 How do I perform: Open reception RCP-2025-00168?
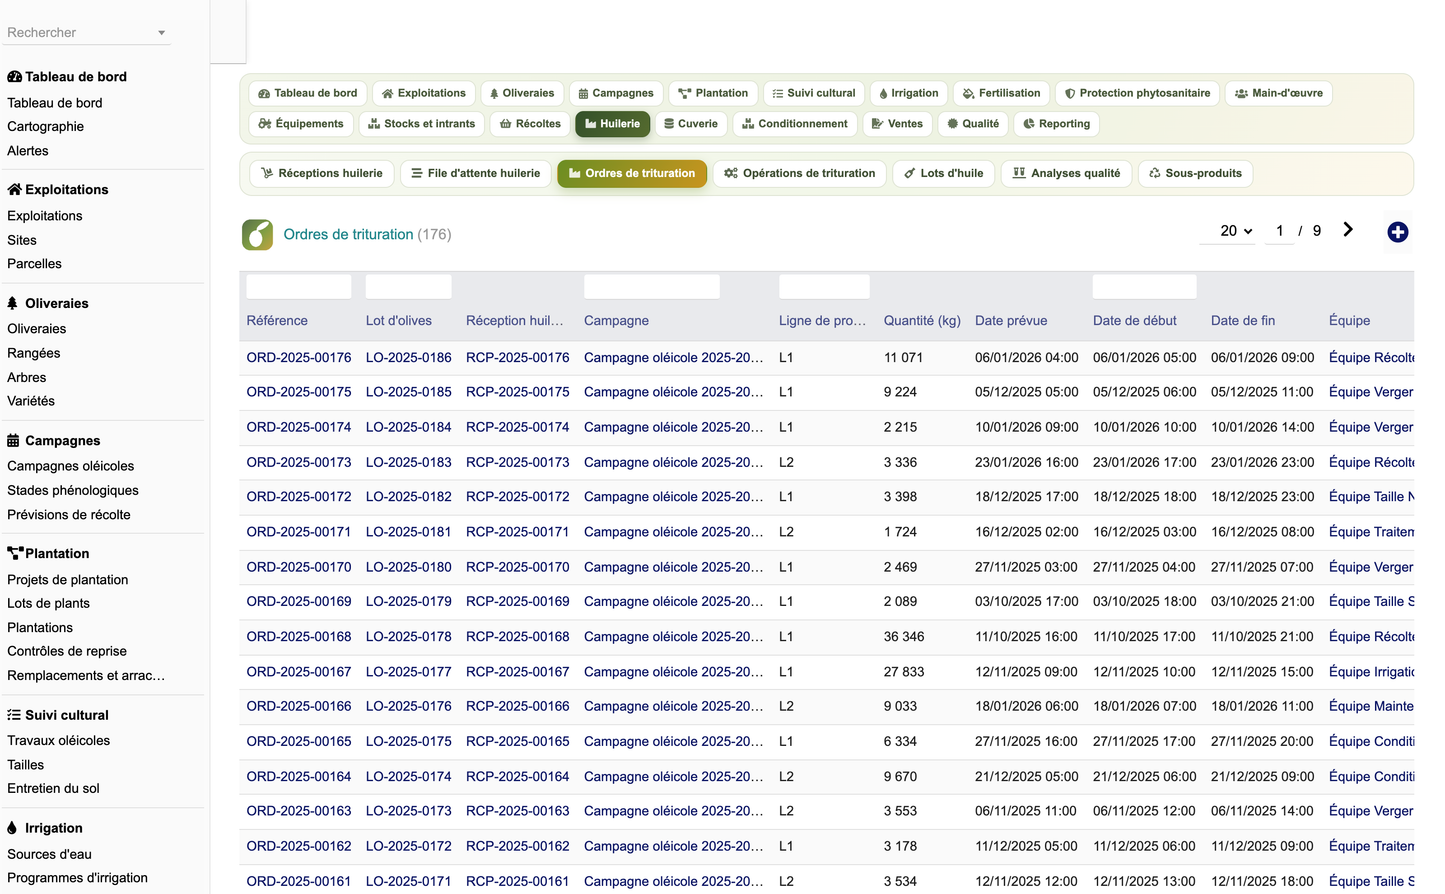[x=518, y=637]
